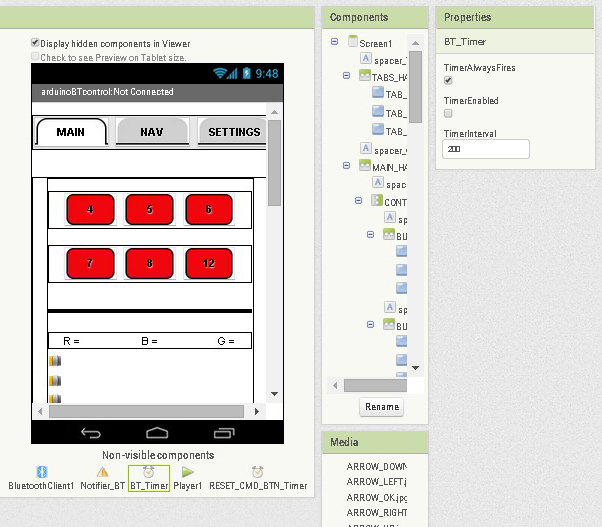This screenshot has height=527, width=602.
Task: Click the viewer horizontal scrollbar right arrow
Action: click(x=257, y=411)
